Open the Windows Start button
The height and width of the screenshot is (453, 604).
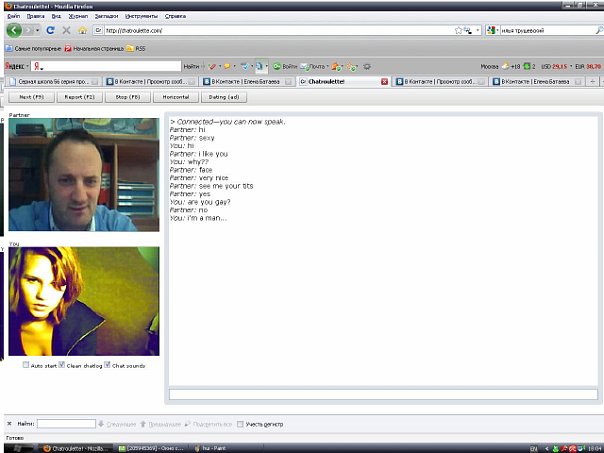18,448
